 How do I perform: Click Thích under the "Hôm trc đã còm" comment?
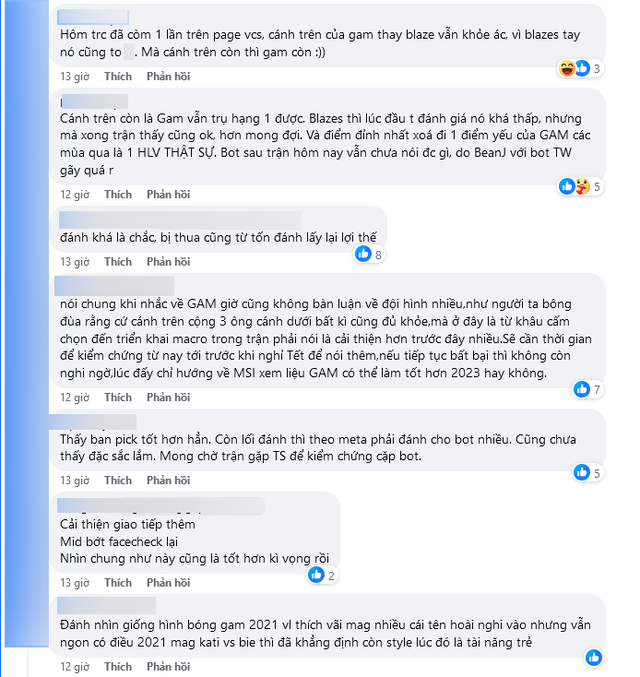tap(118, 76)
